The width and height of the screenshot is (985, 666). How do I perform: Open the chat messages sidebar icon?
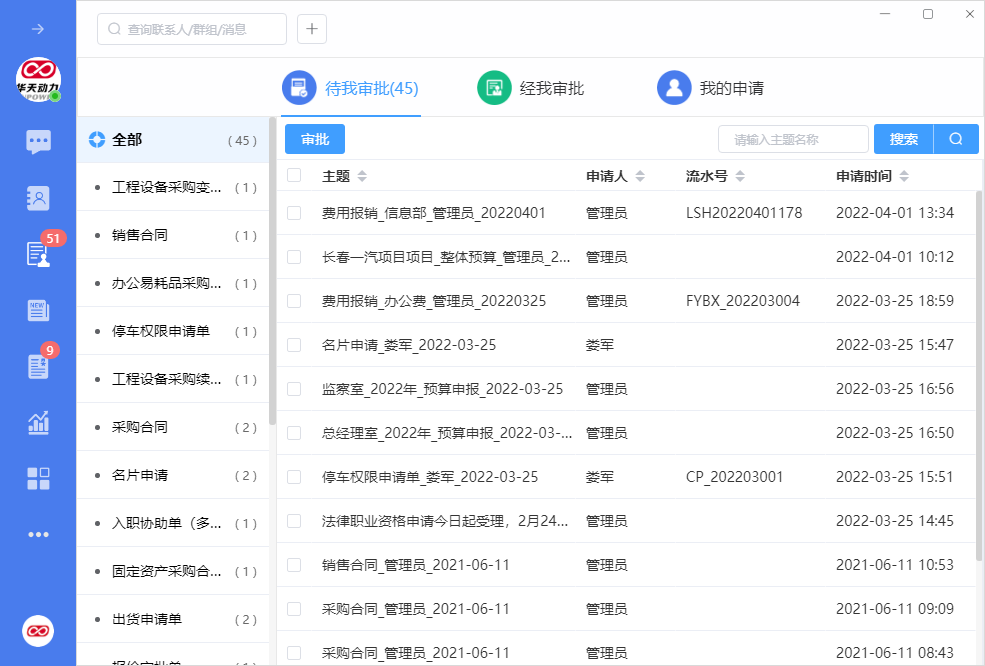click(38, 141)
